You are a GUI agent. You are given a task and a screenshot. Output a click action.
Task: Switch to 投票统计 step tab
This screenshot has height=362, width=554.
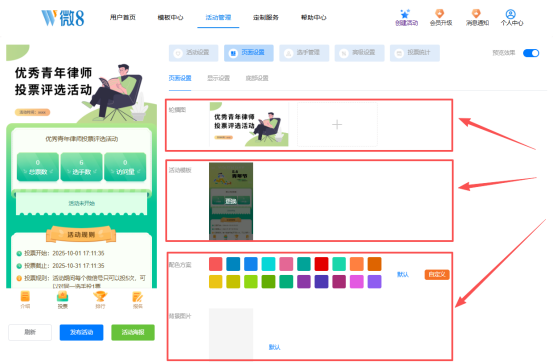click(415, 53)
